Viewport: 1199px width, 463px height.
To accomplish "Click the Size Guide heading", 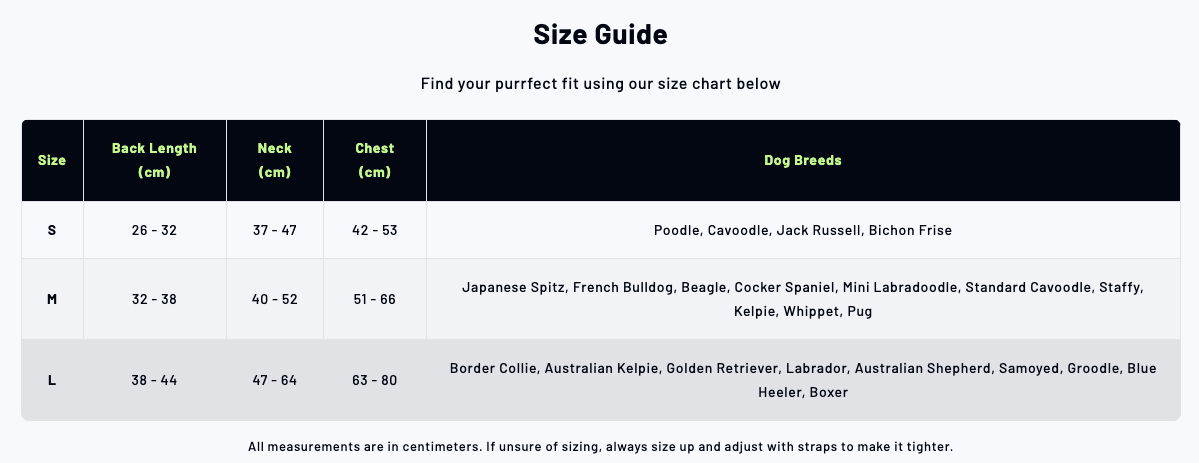I will [600, 35].
